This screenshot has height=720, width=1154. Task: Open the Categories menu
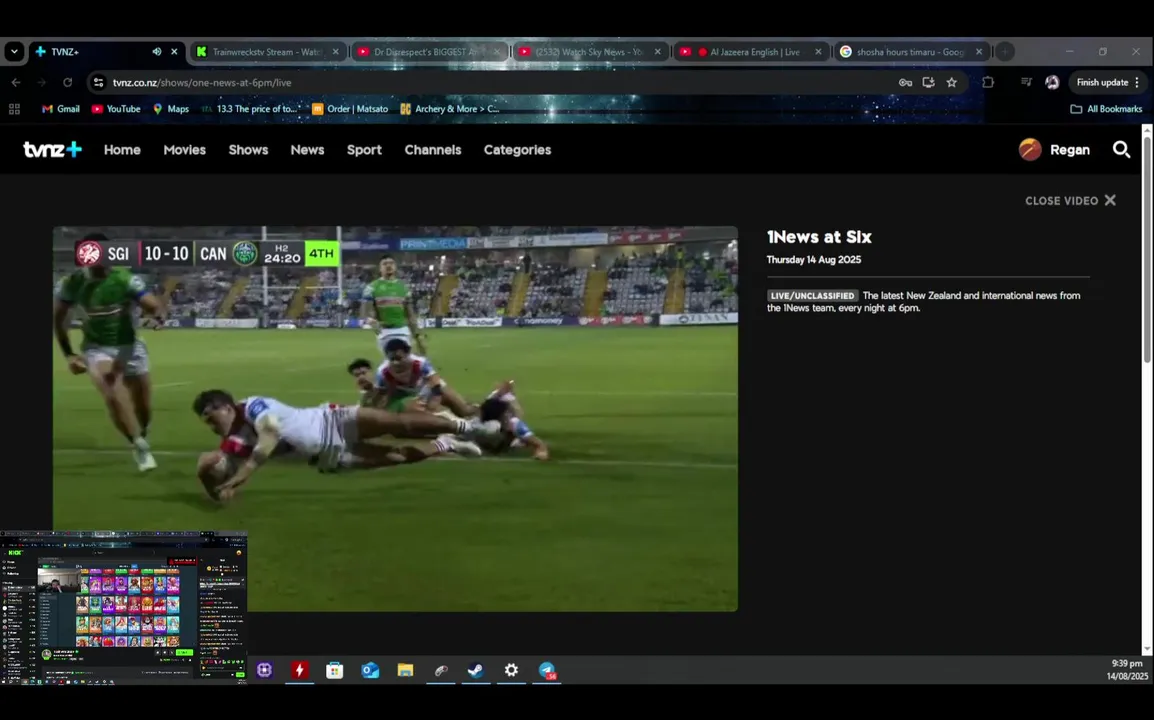click(517, 149)
